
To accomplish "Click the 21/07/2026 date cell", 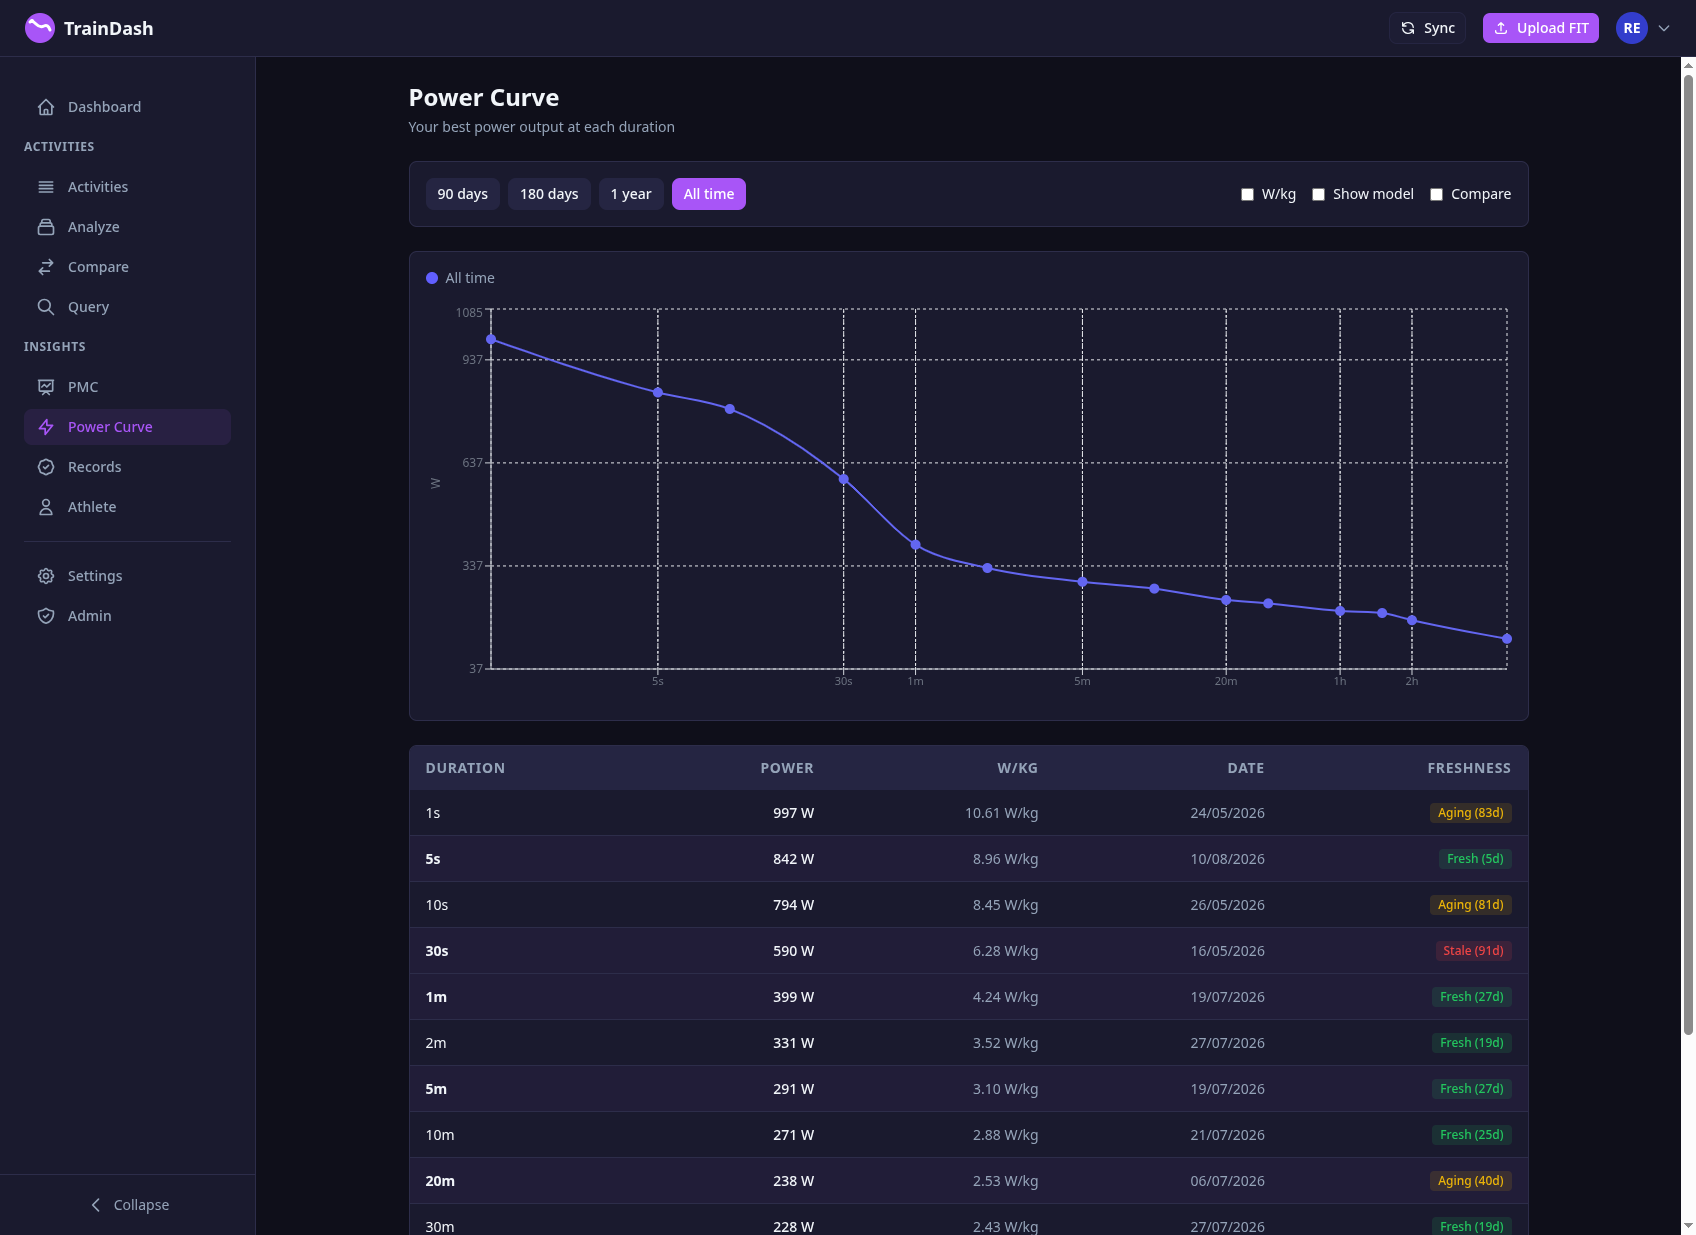I will pos(1227,1135).
